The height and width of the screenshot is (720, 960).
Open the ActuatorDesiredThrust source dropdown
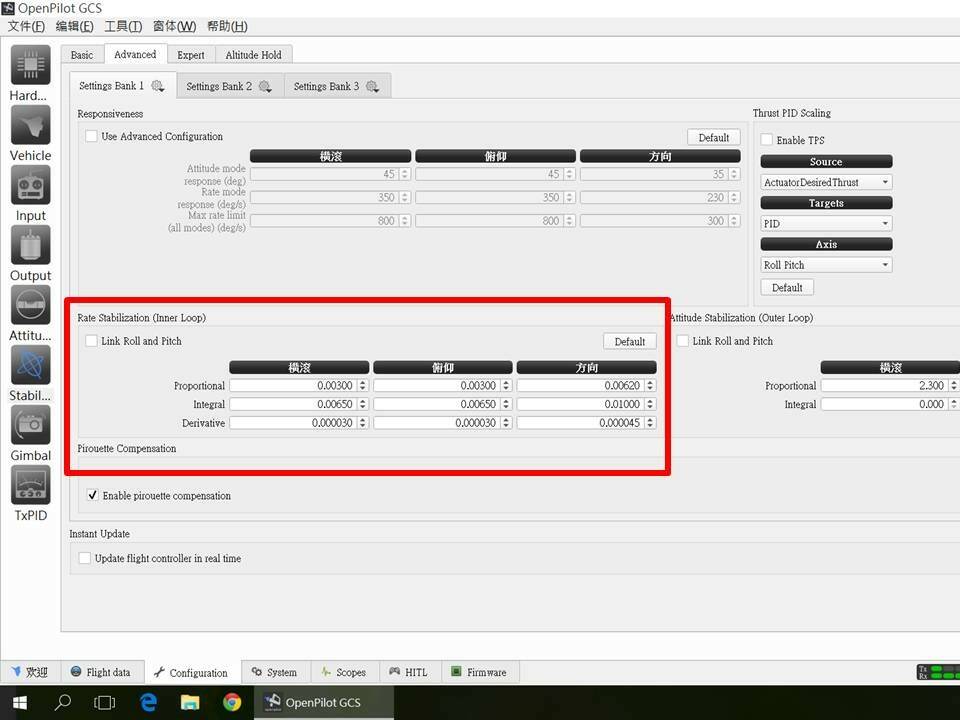826,182
